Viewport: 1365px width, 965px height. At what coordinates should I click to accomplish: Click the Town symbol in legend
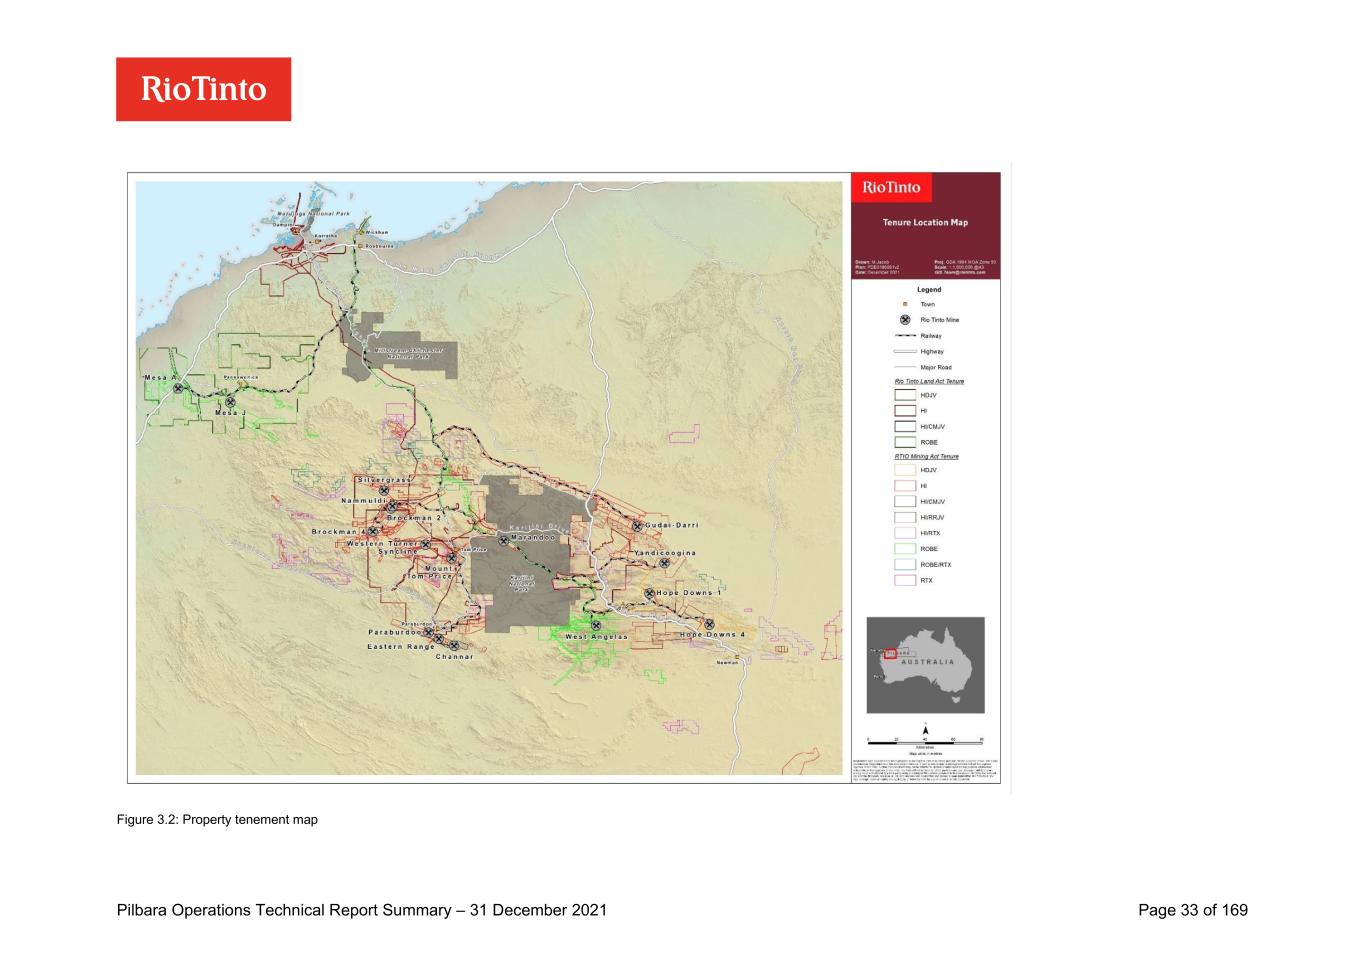tap(905, 304)
